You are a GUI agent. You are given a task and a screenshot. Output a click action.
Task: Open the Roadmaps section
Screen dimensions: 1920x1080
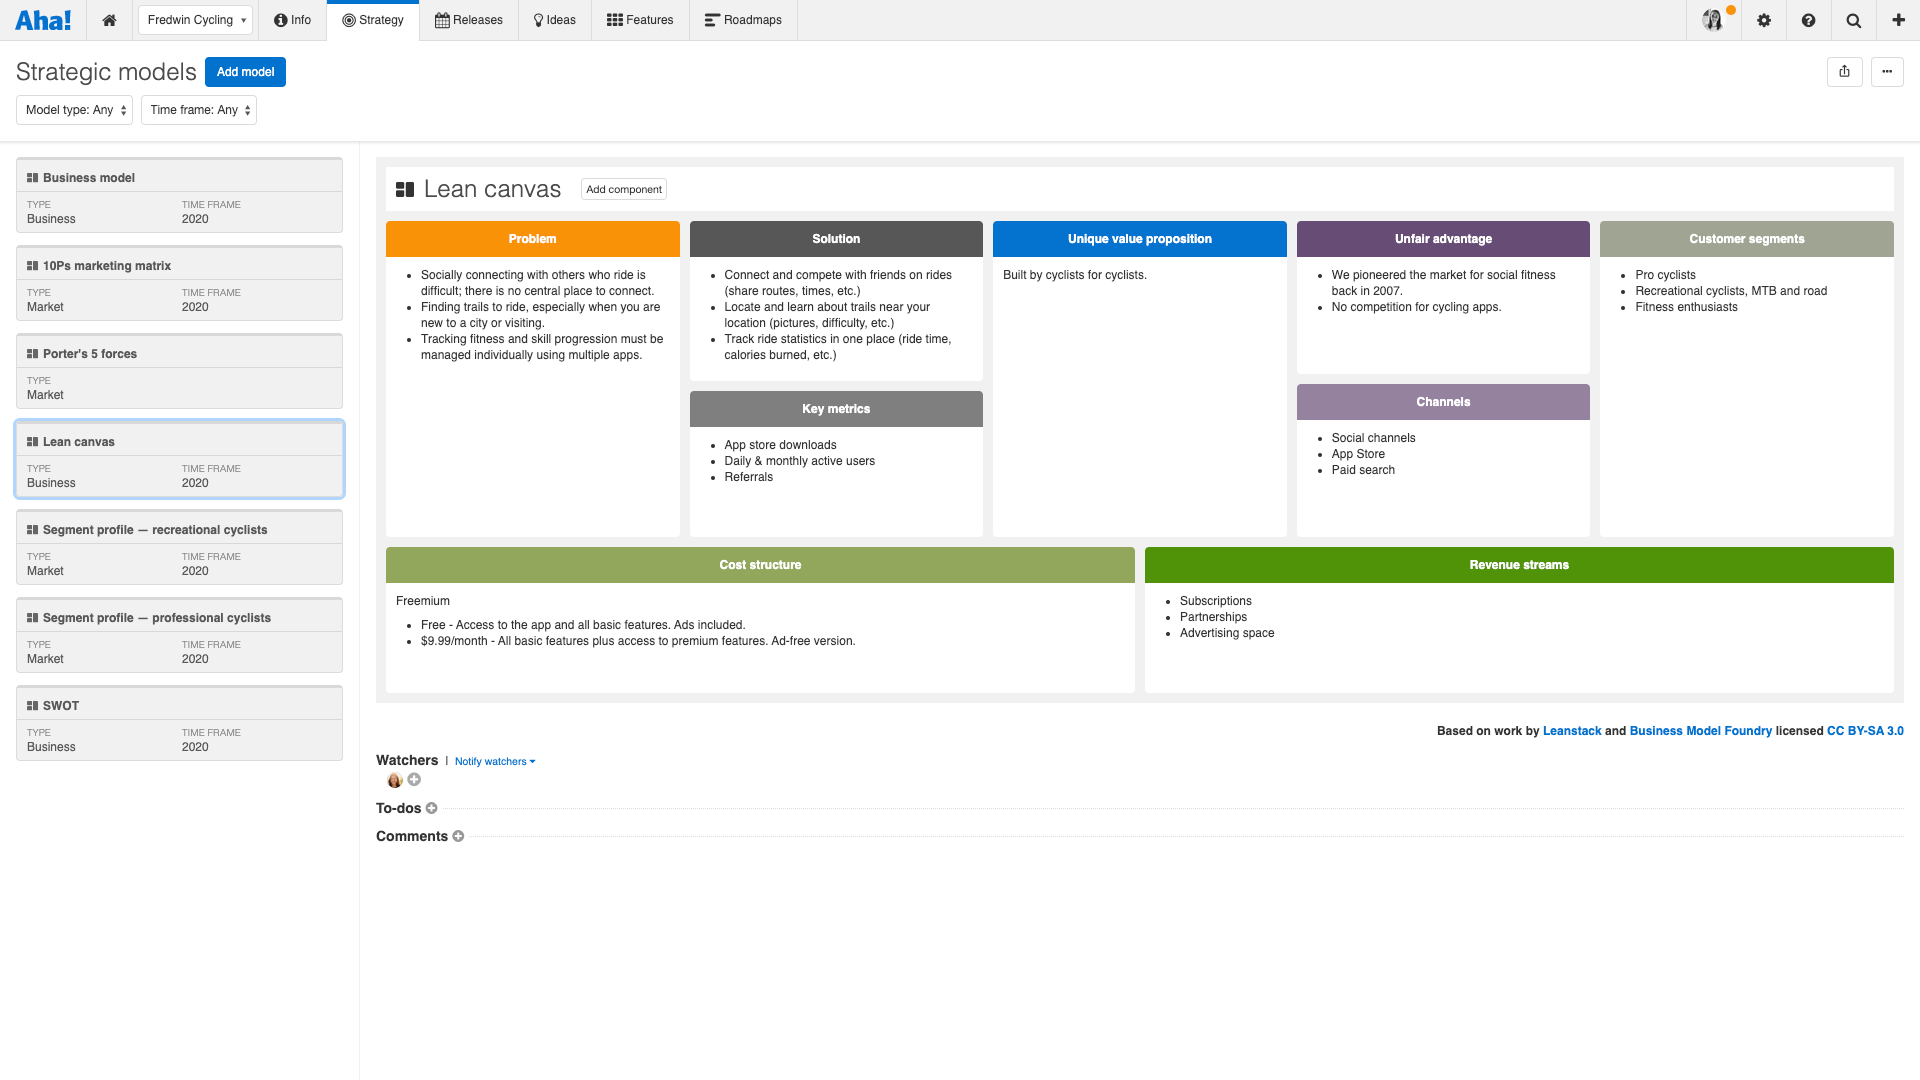coord(743,19)
